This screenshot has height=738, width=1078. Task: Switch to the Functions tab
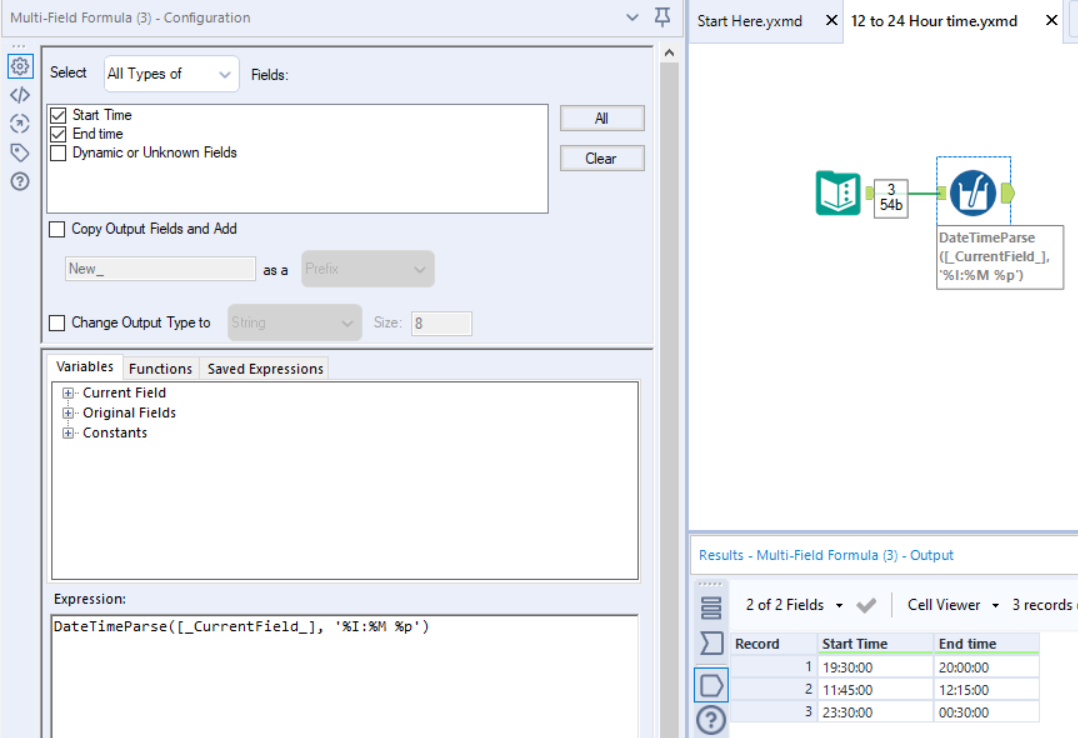pyautogui.click(x=160, y=368)
